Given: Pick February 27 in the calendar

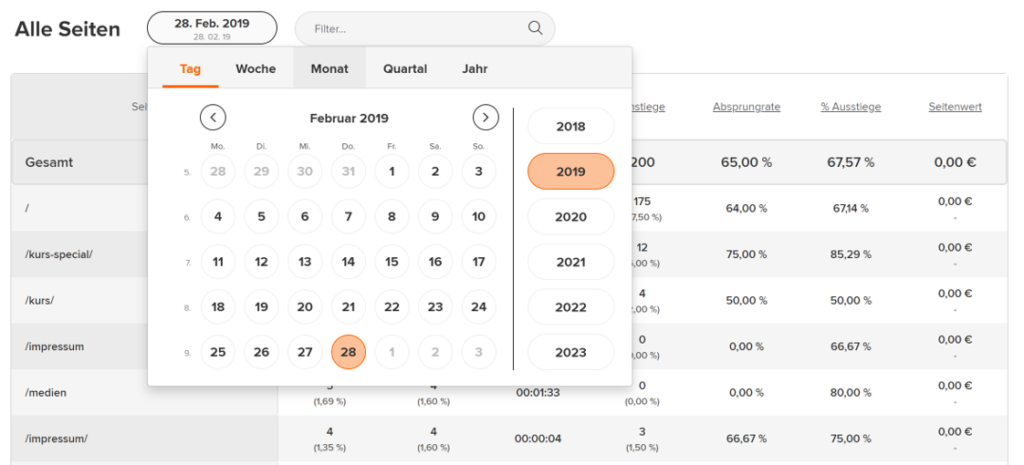Looking at the screenshot, I should pyautogui.click(x=305, y=352).
